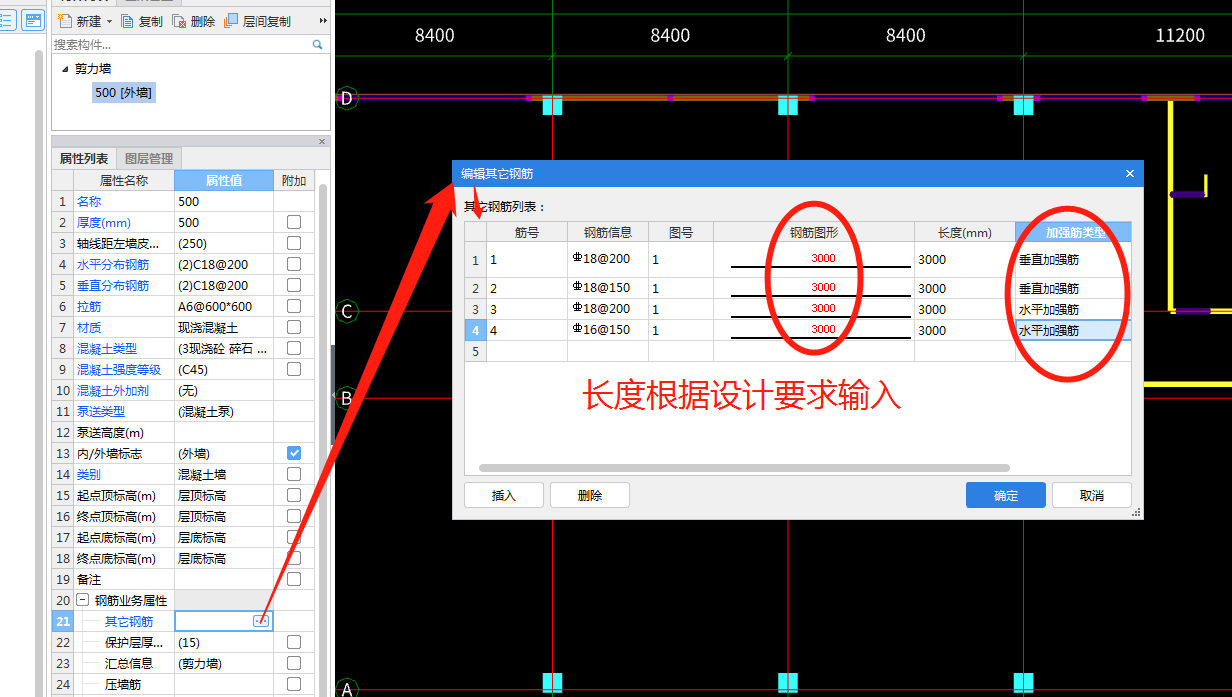Image resolution: width=1232 pixels, height=697 pixels.
Task: Uncheck the 内/外墙标志 附加 checkbox
Action: pos(294,453)
